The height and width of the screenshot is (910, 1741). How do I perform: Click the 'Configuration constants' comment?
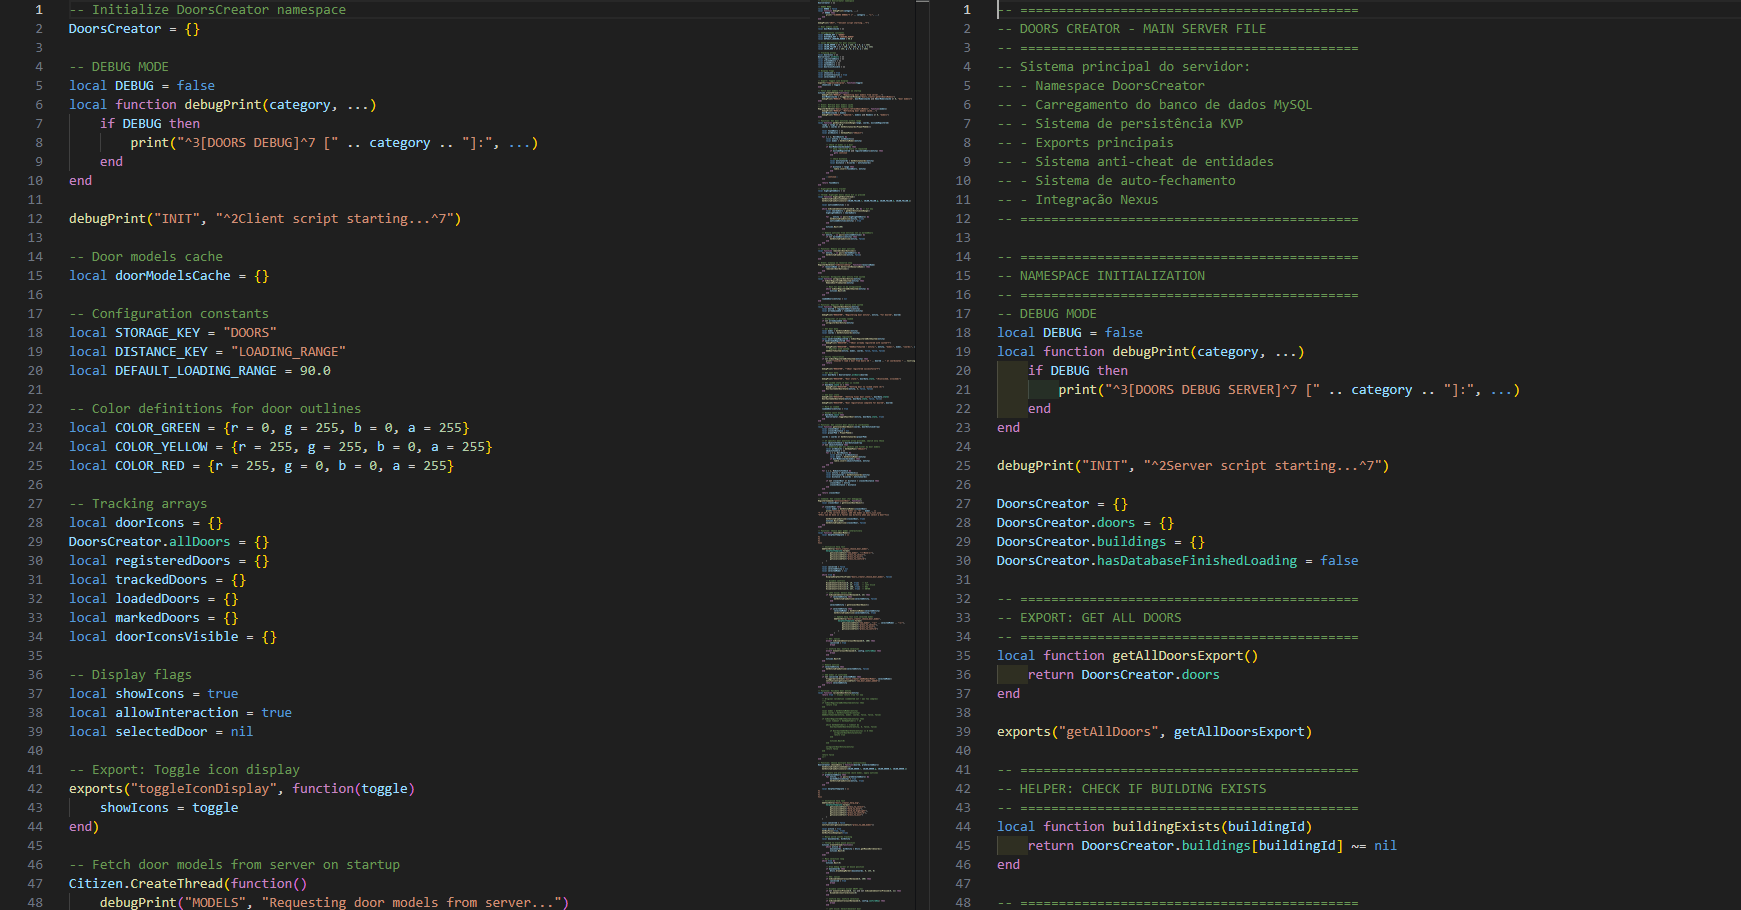pyautogui.click(x=169, y=313)
